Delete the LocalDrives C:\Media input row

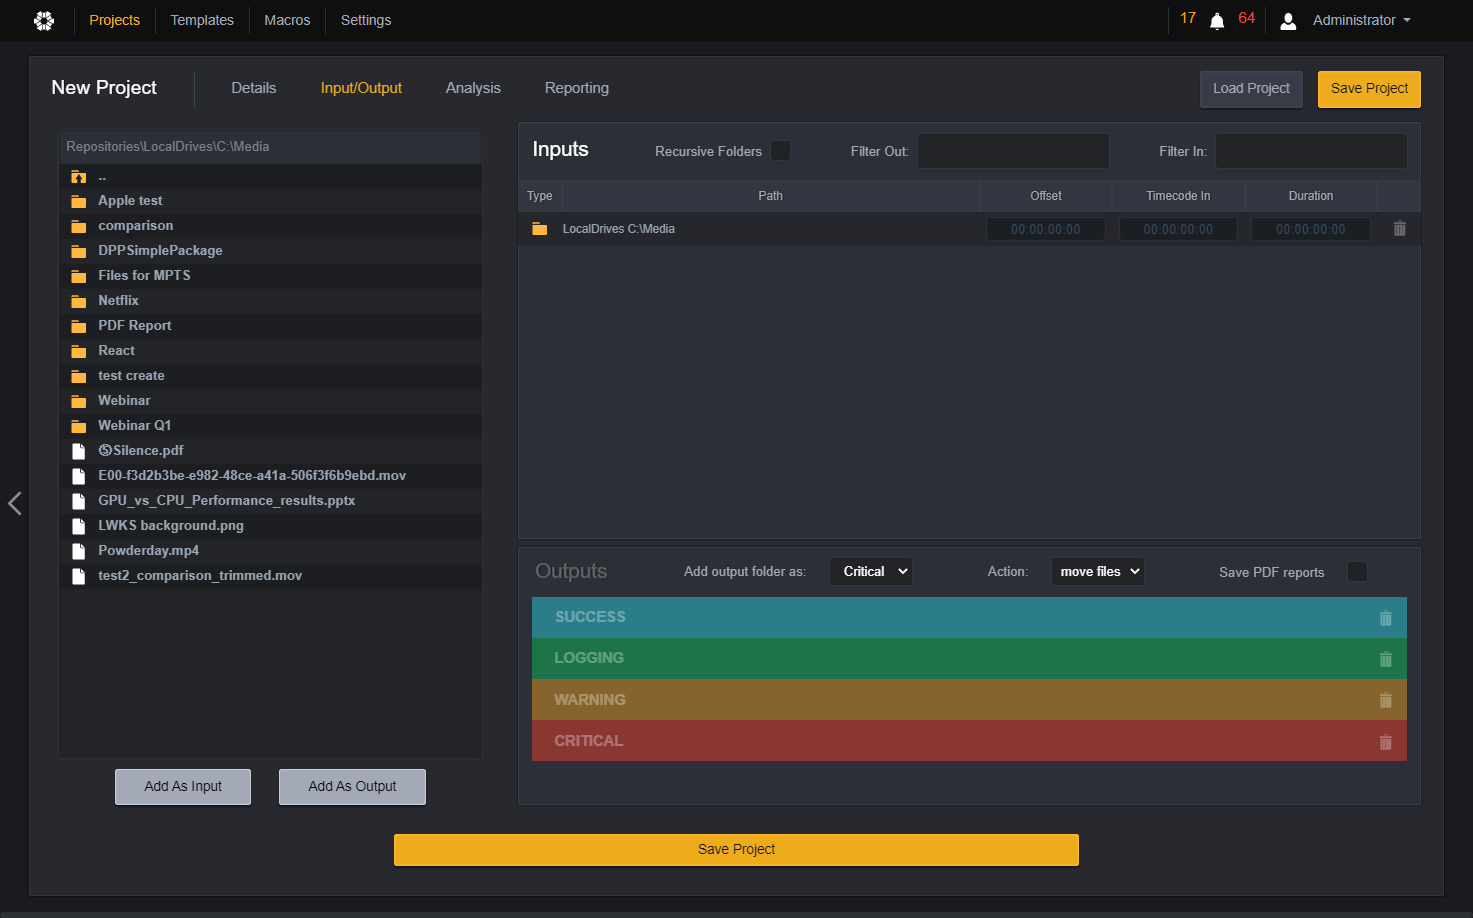1399,229
